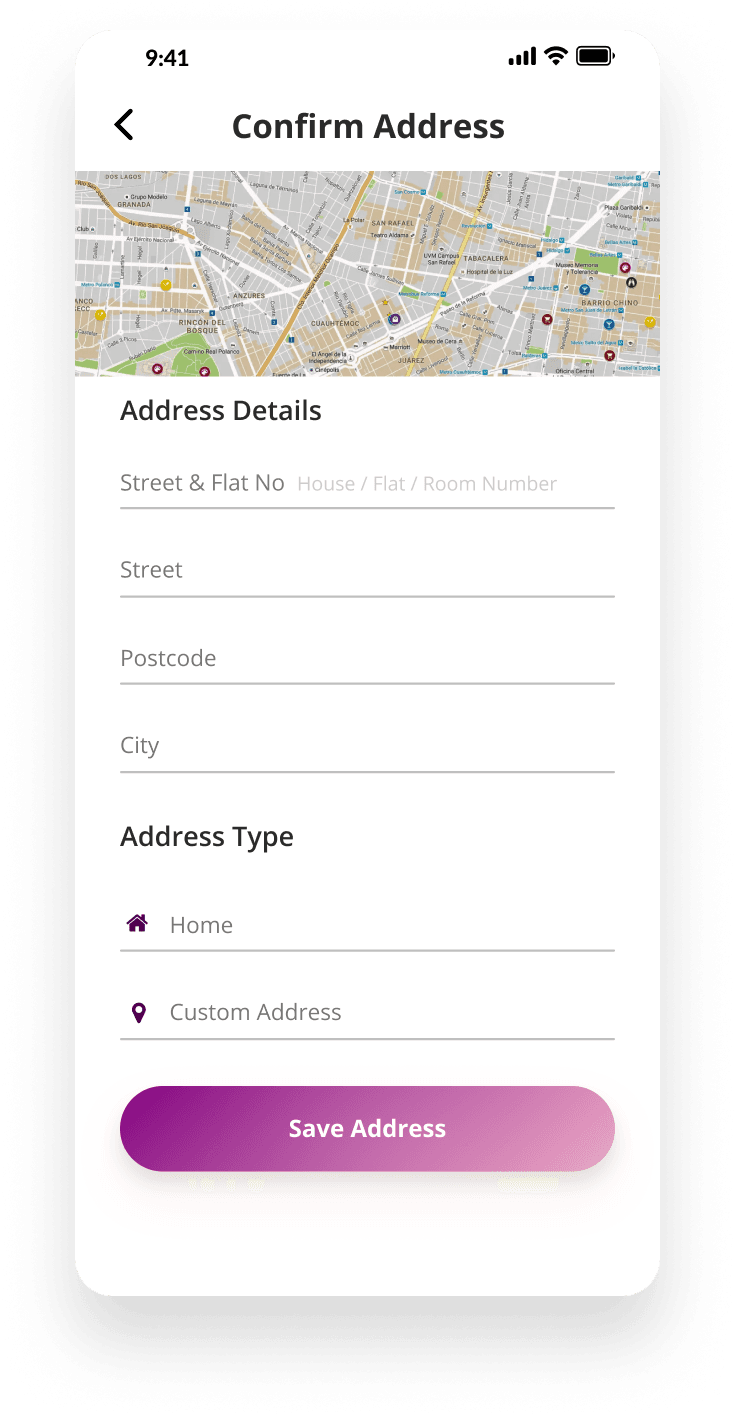The image size is (735, 1416).
Task: Tap the cellular signal bars icon
Action: [x=522, y=57]
